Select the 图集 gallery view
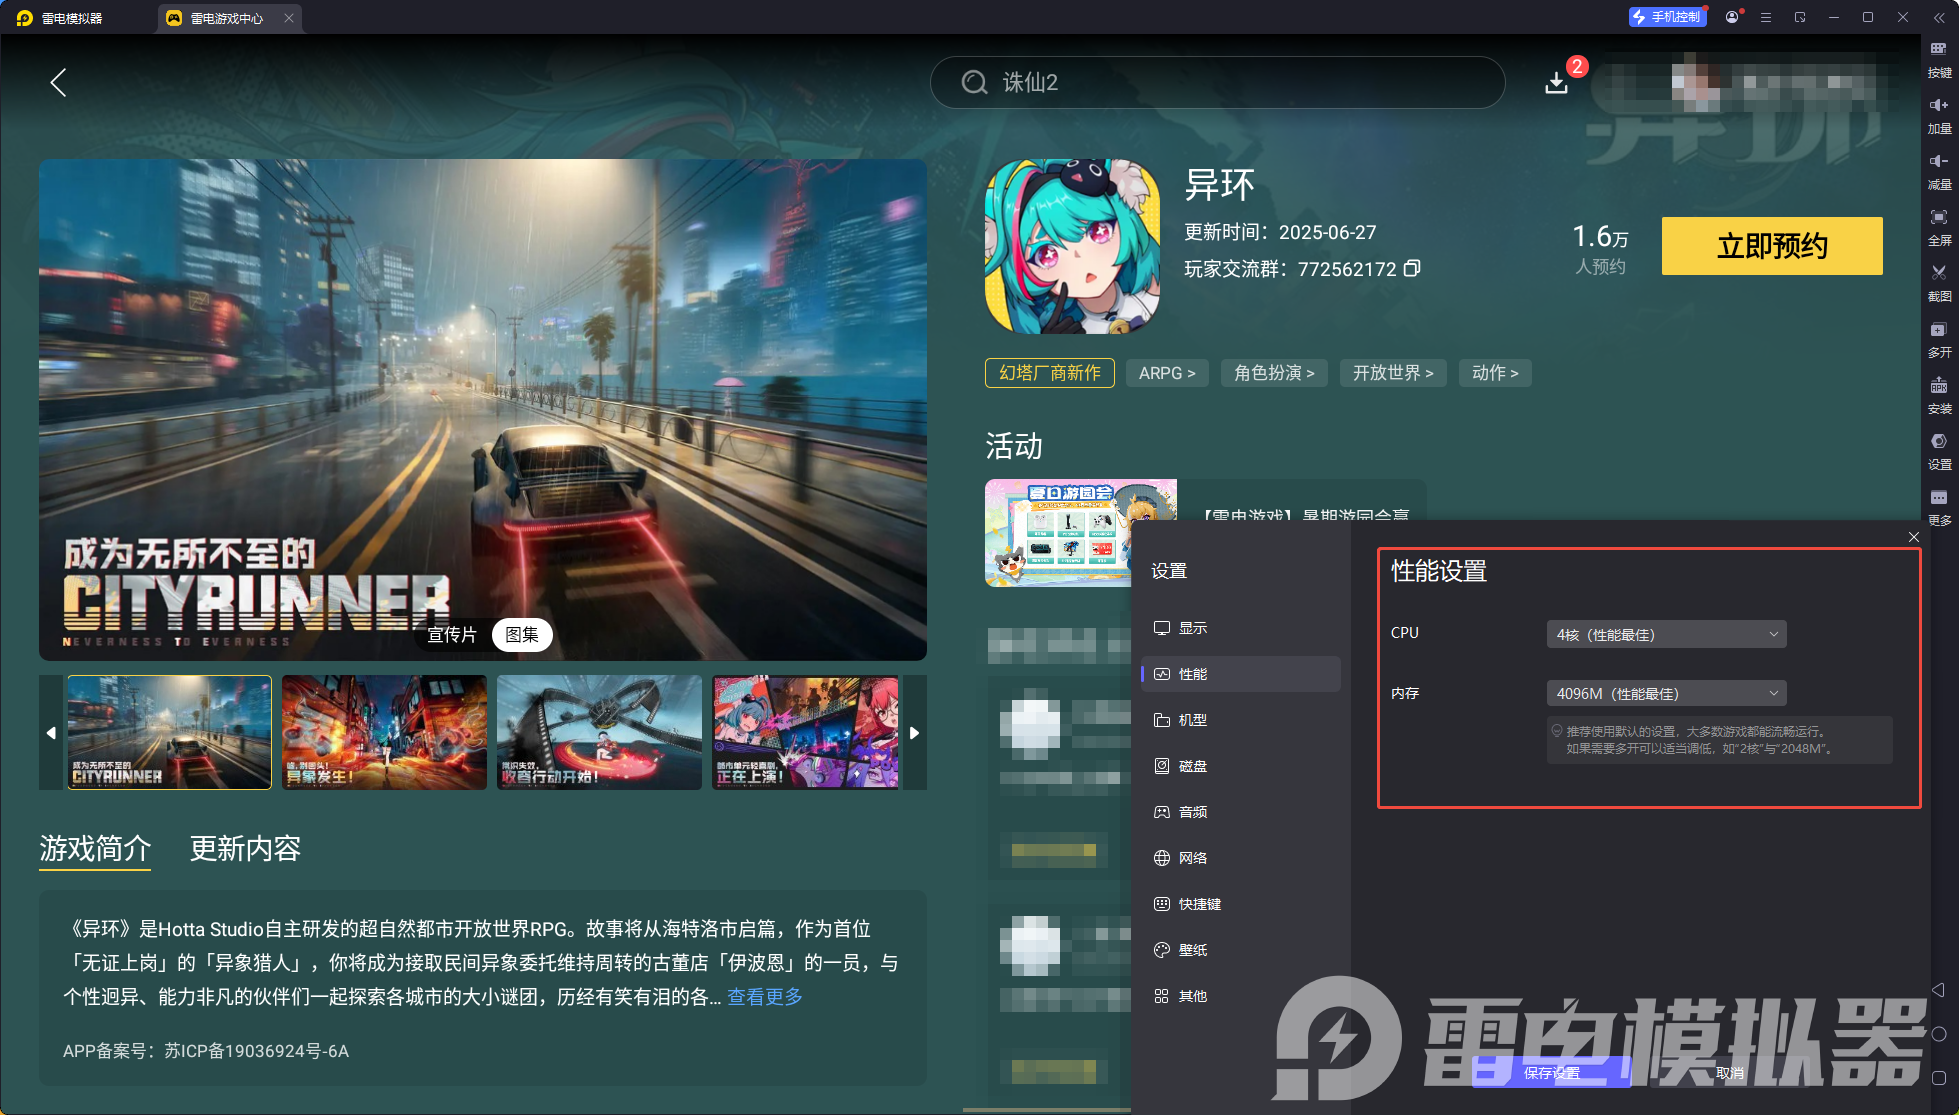 pyautogui.click(x=522, y=634)
